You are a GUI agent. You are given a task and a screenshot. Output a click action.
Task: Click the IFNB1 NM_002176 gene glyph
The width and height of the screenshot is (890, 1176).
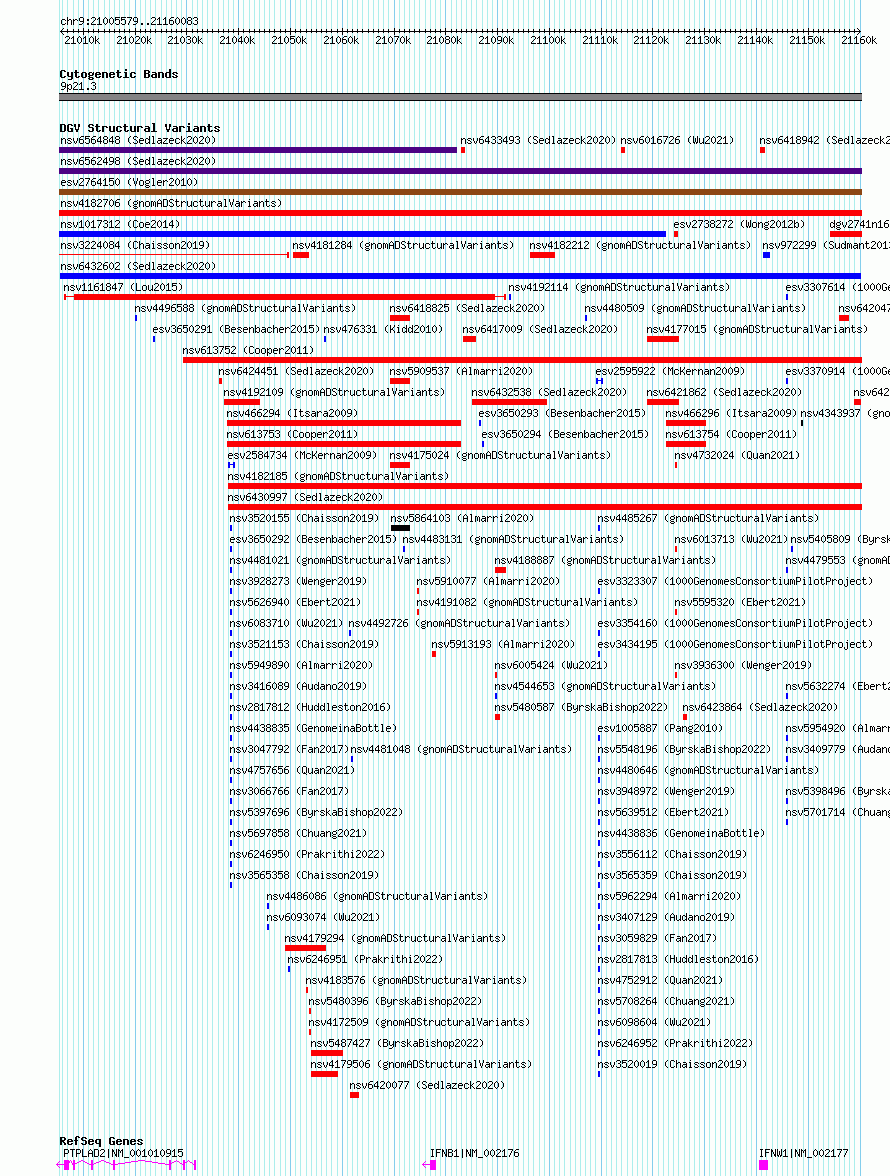(430, 1165)
